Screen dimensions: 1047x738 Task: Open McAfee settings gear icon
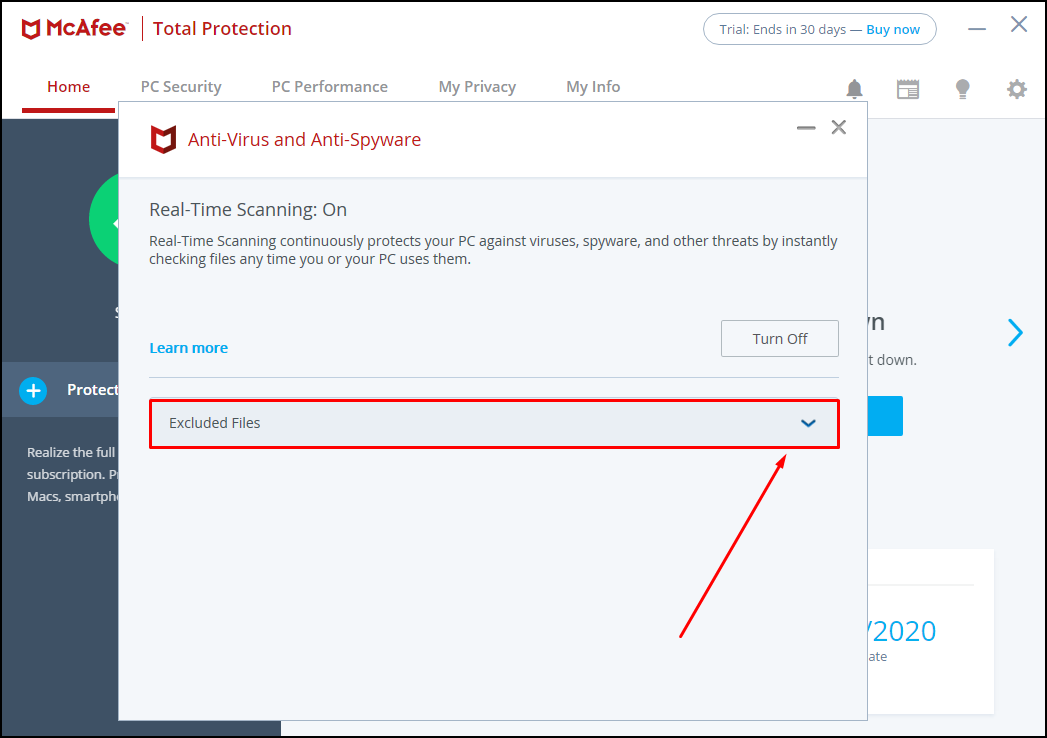click(1016, 89)
